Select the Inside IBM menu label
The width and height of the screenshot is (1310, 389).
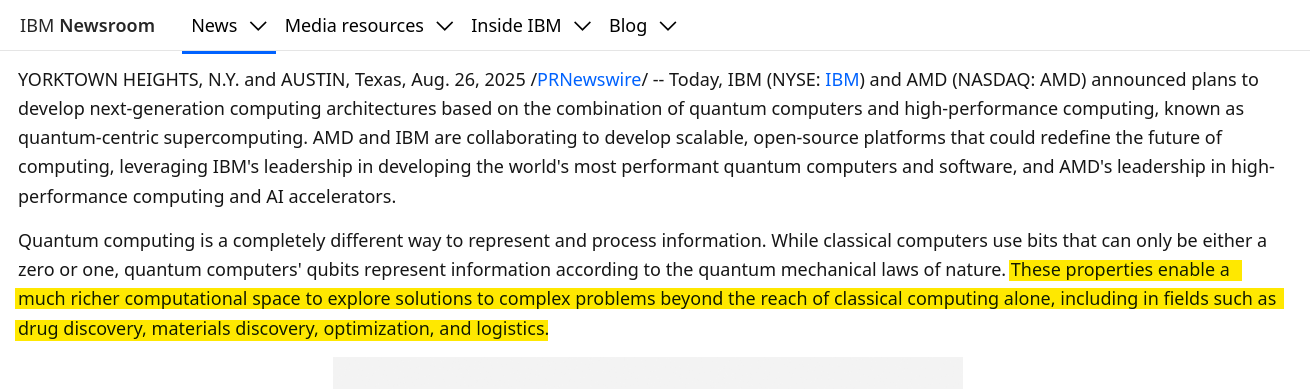[516, 26]
